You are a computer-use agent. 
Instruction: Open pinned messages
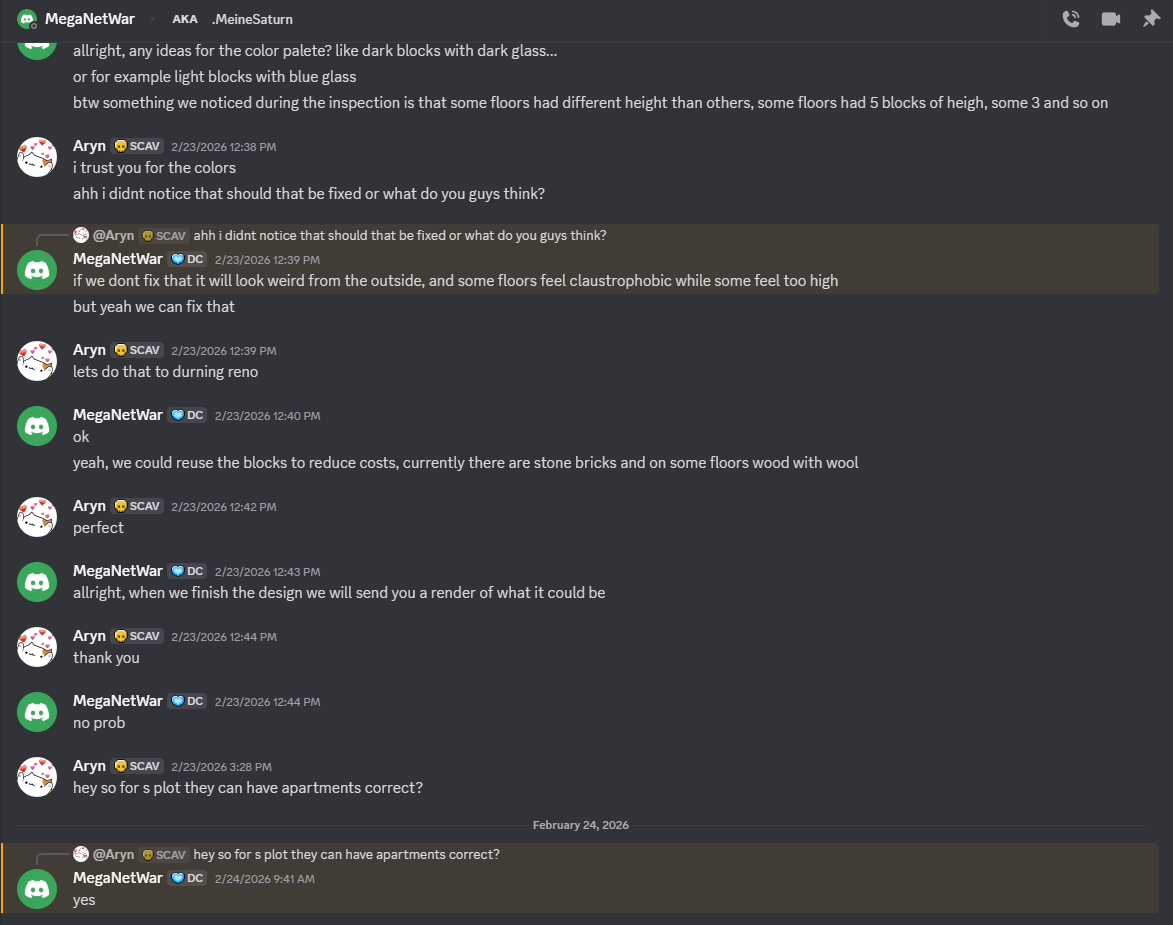(x=1151, y=19)
